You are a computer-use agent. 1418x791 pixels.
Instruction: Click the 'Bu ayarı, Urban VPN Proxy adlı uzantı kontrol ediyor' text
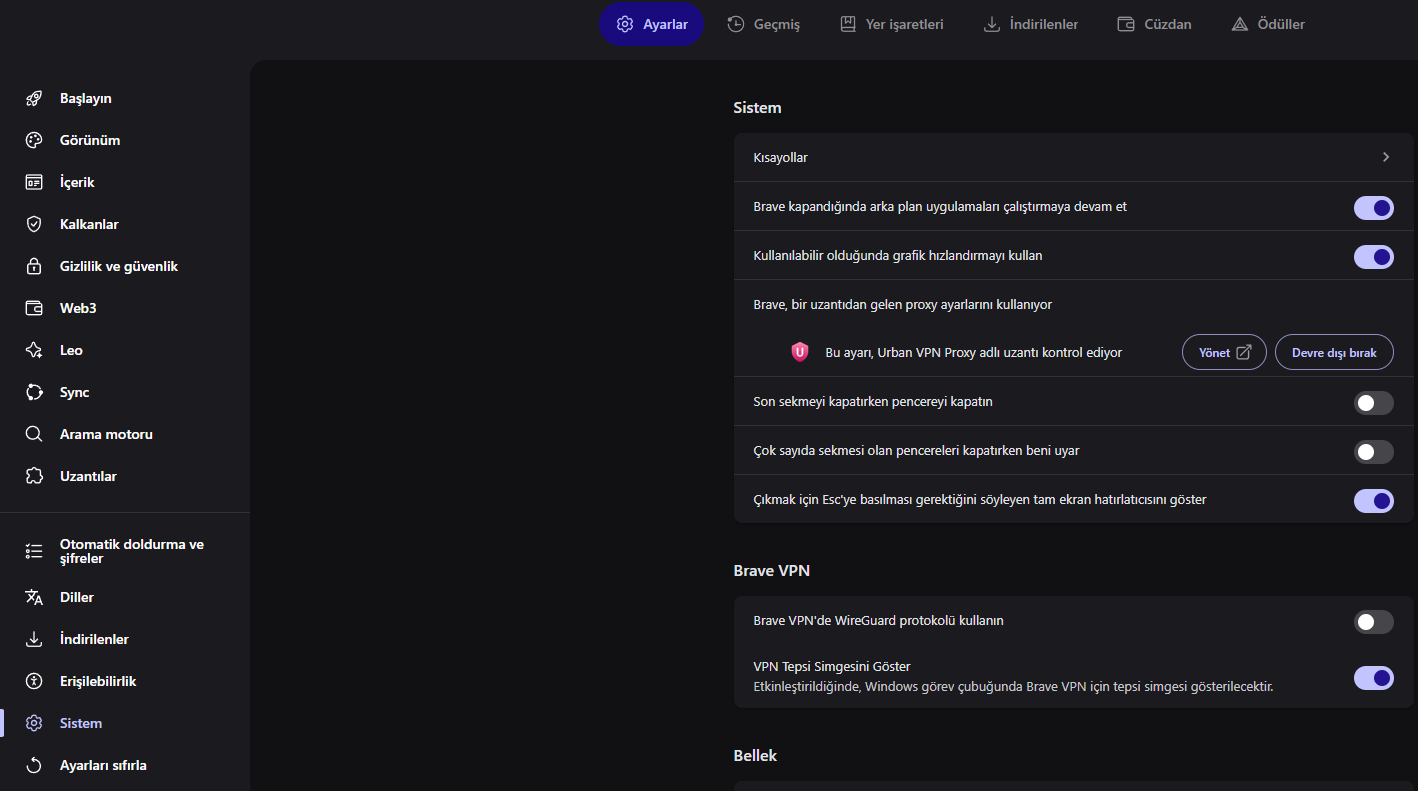[x=973, y=352]
